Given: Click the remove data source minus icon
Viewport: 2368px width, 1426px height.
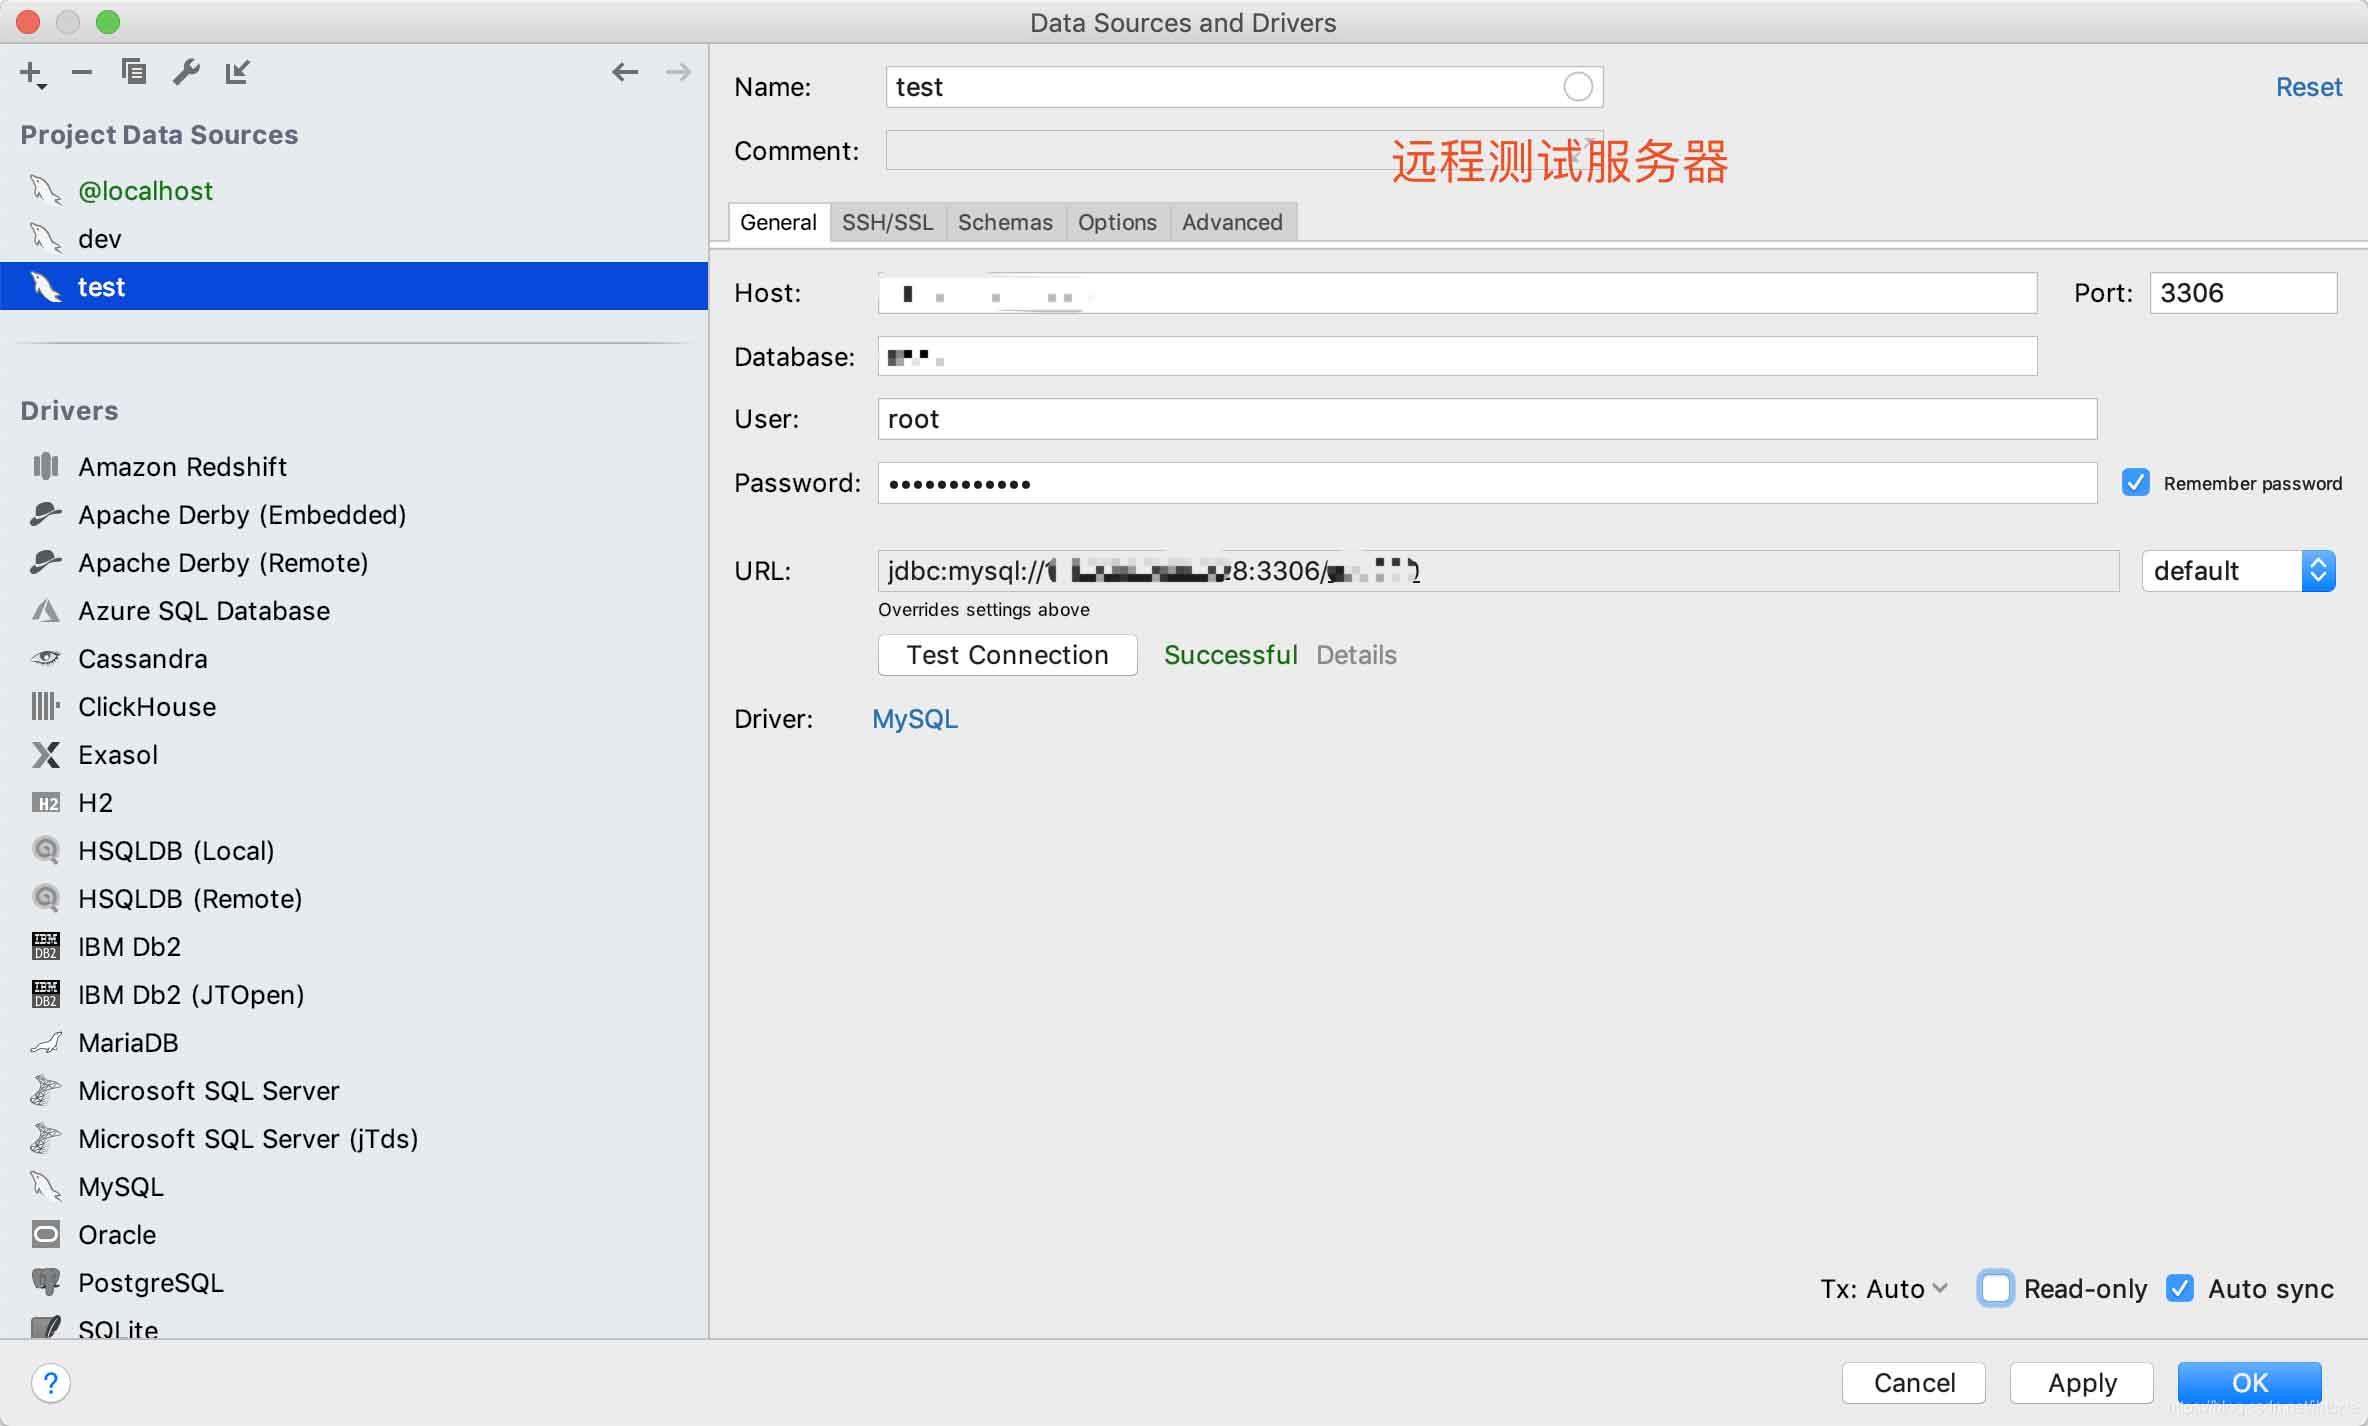Looking at the screenshot, I should 82,72.
